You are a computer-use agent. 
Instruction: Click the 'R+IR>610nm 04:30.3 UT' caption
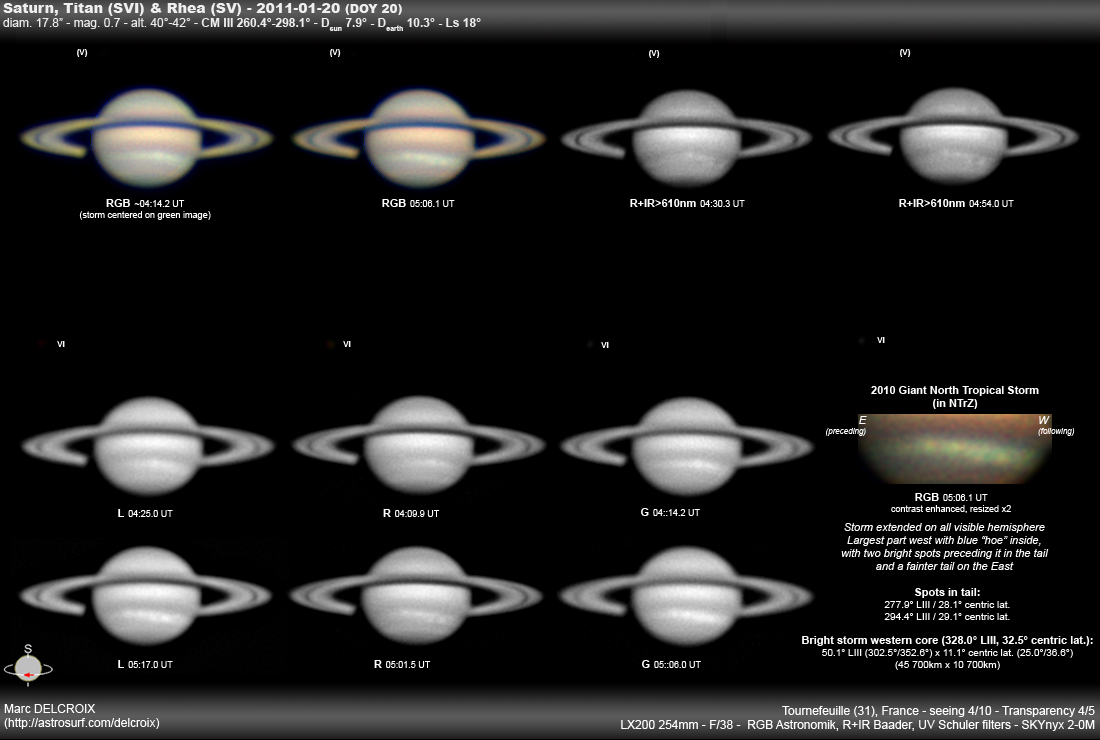click(687, 203)
